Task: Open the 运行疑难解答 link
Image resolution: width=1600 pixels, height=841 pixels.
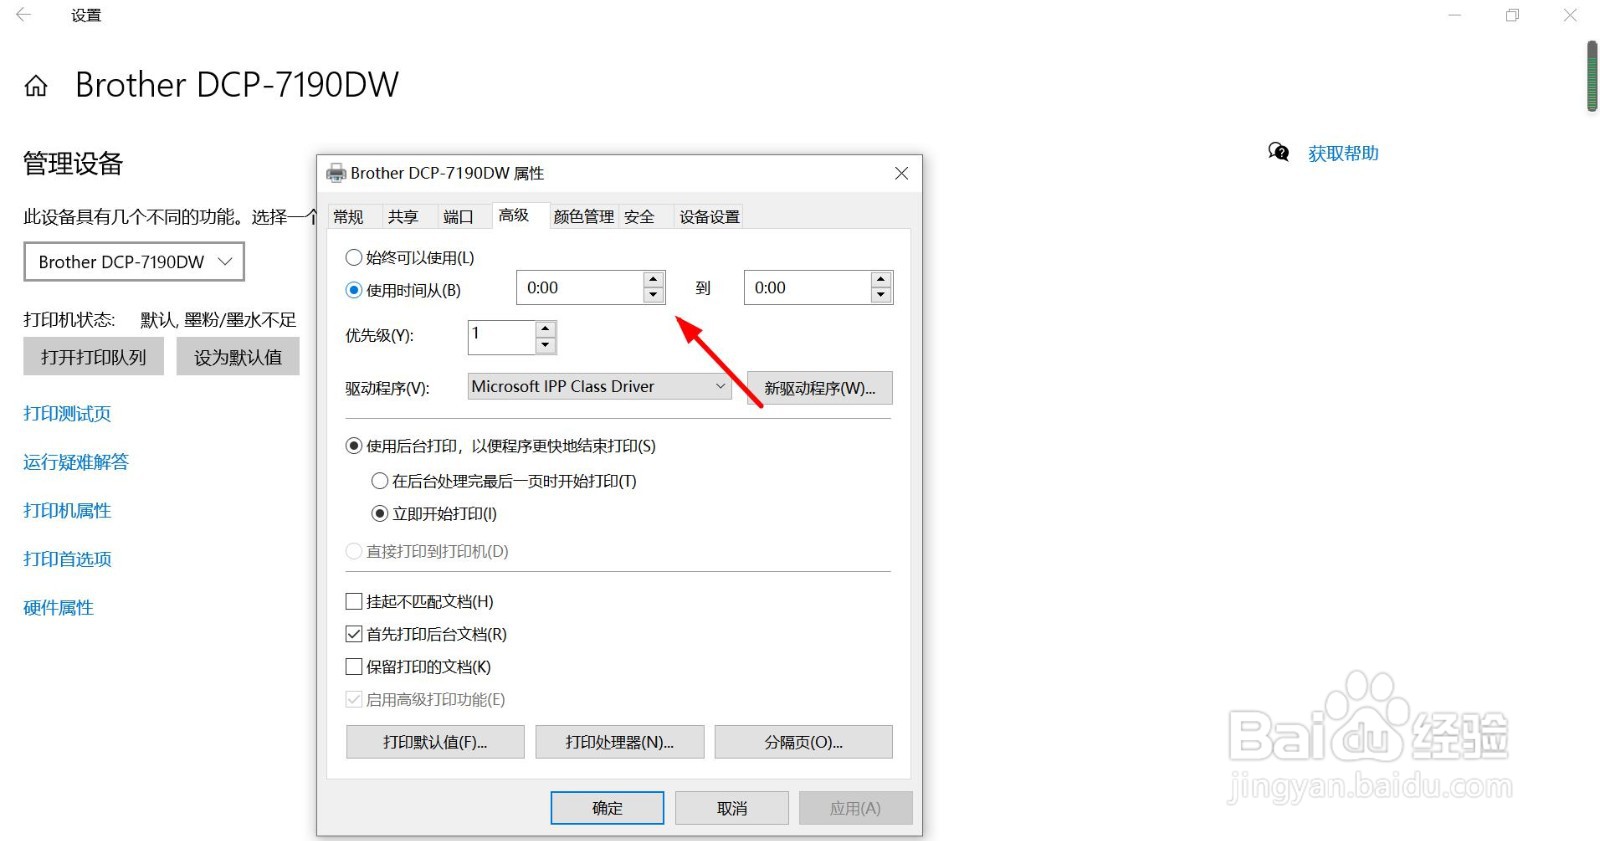Action: (x=76, y=462)
